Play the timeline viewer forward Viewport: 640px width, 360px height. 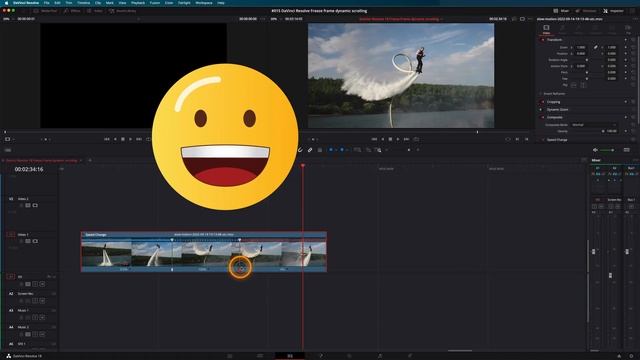point(398,139)
